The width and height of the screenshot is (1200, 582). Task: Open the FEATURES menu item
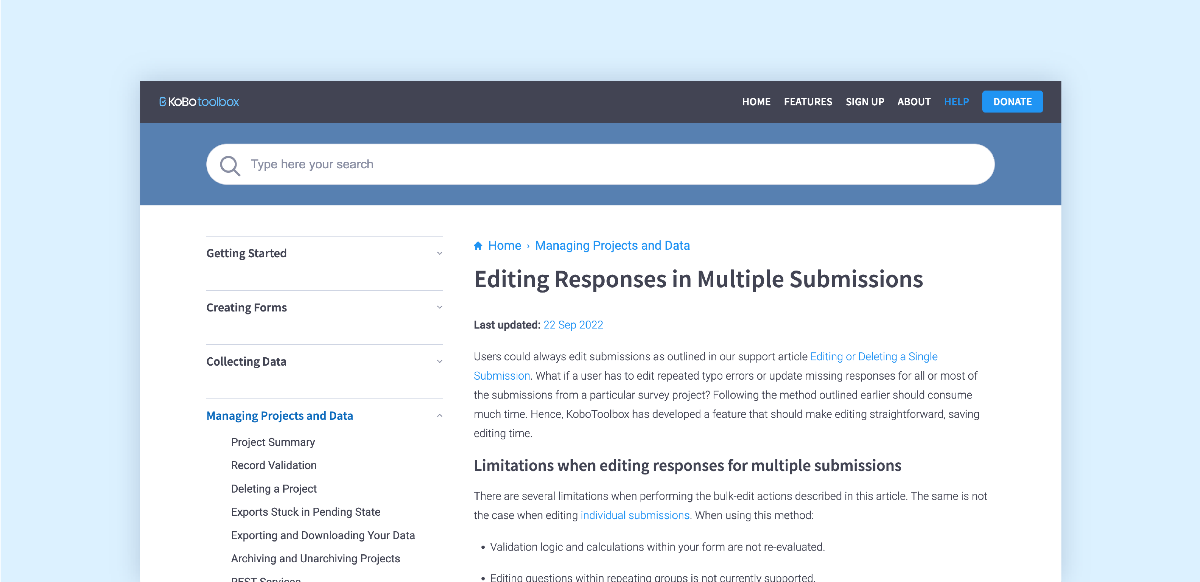click(x=807, y=101)
